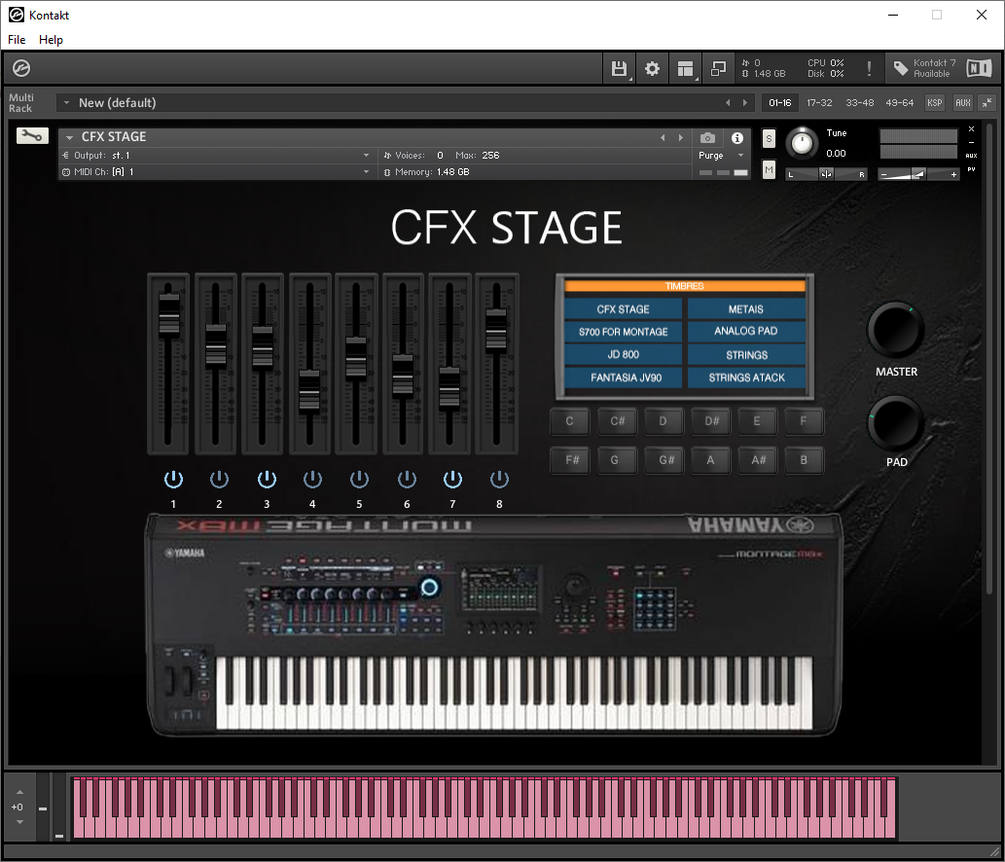
Task: Click the instrument pan L-R slider
Action: (826, 174)
